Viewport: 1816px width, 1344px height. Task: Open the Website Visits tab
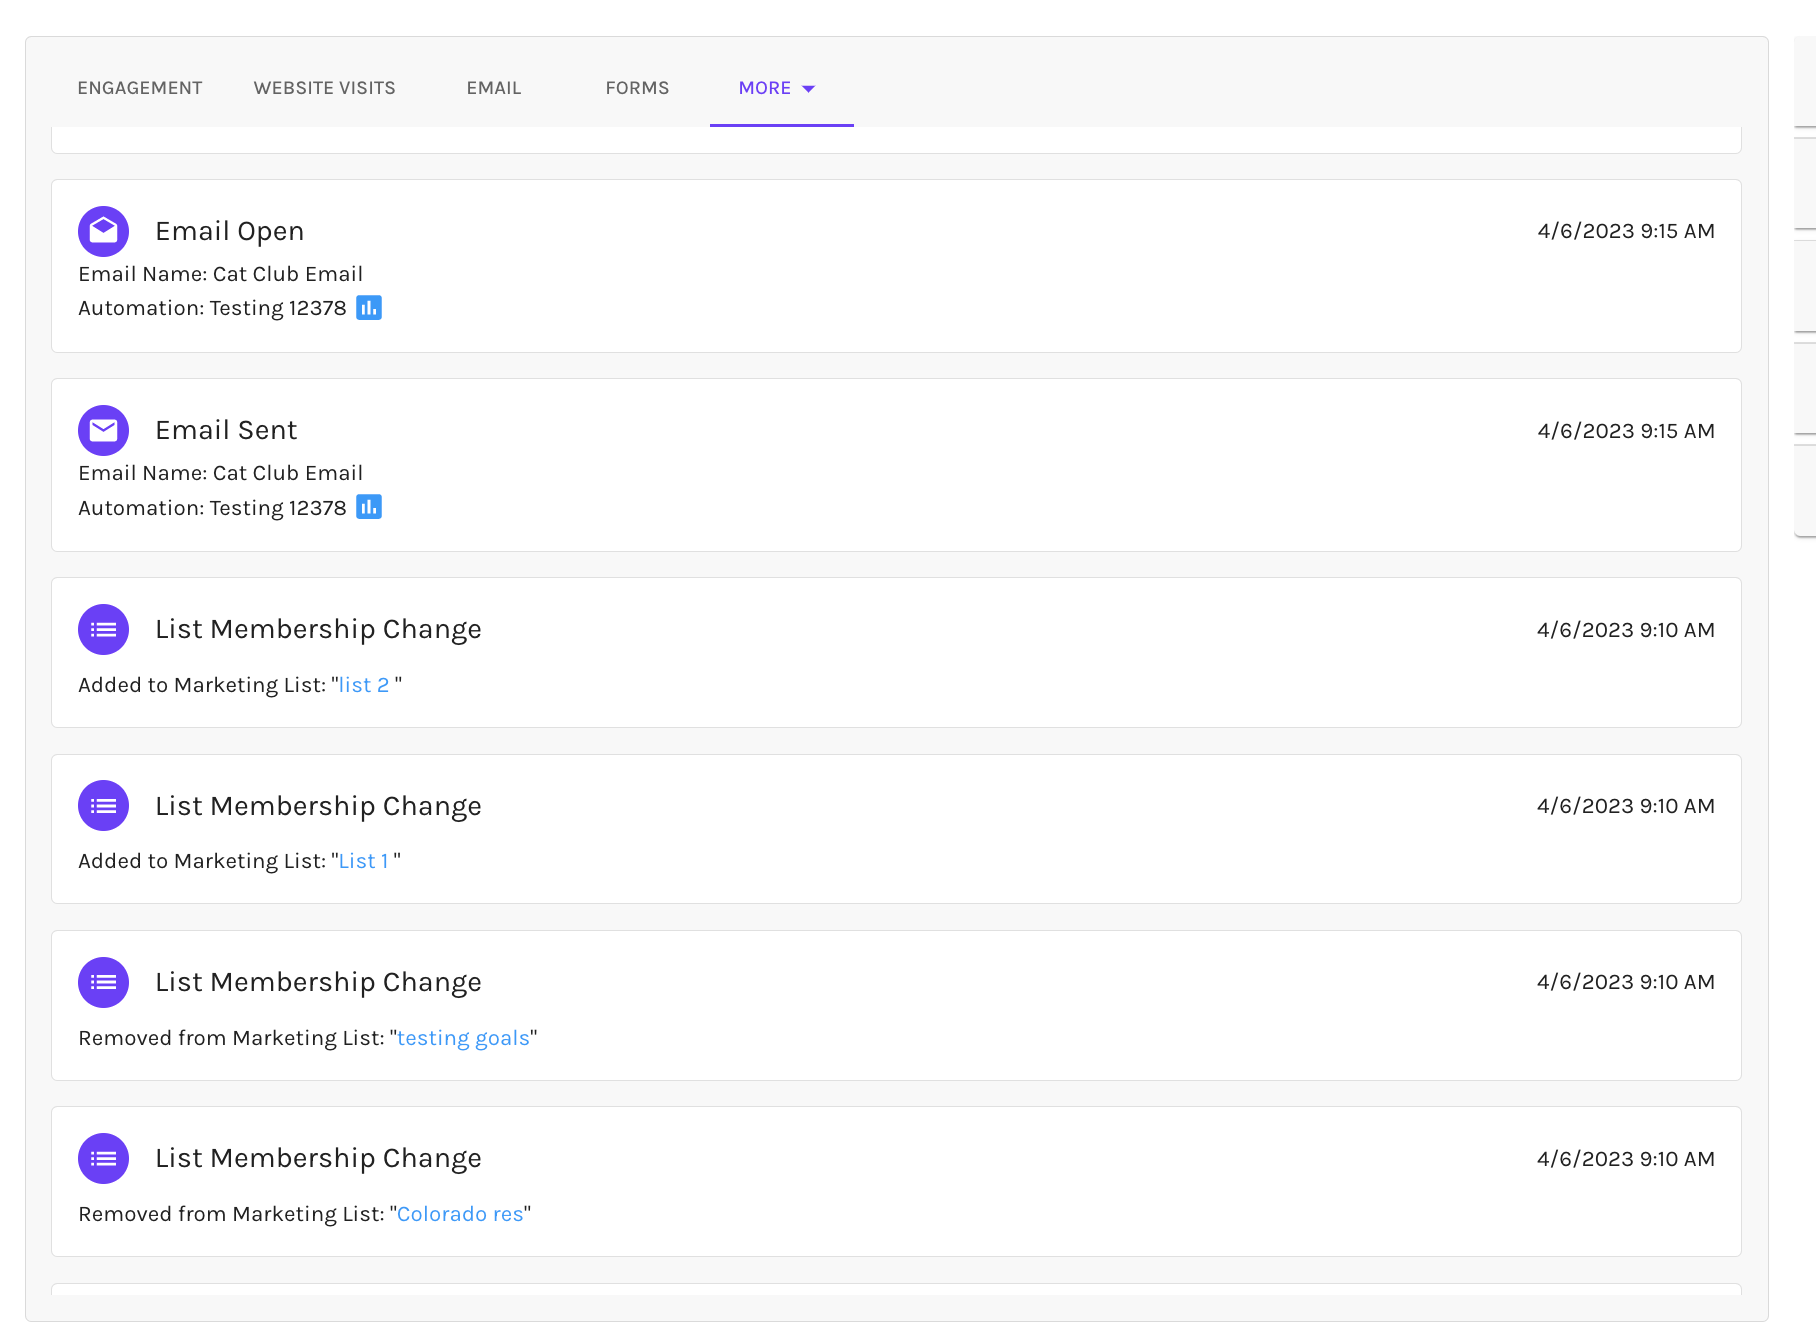(x=324, y=88)
